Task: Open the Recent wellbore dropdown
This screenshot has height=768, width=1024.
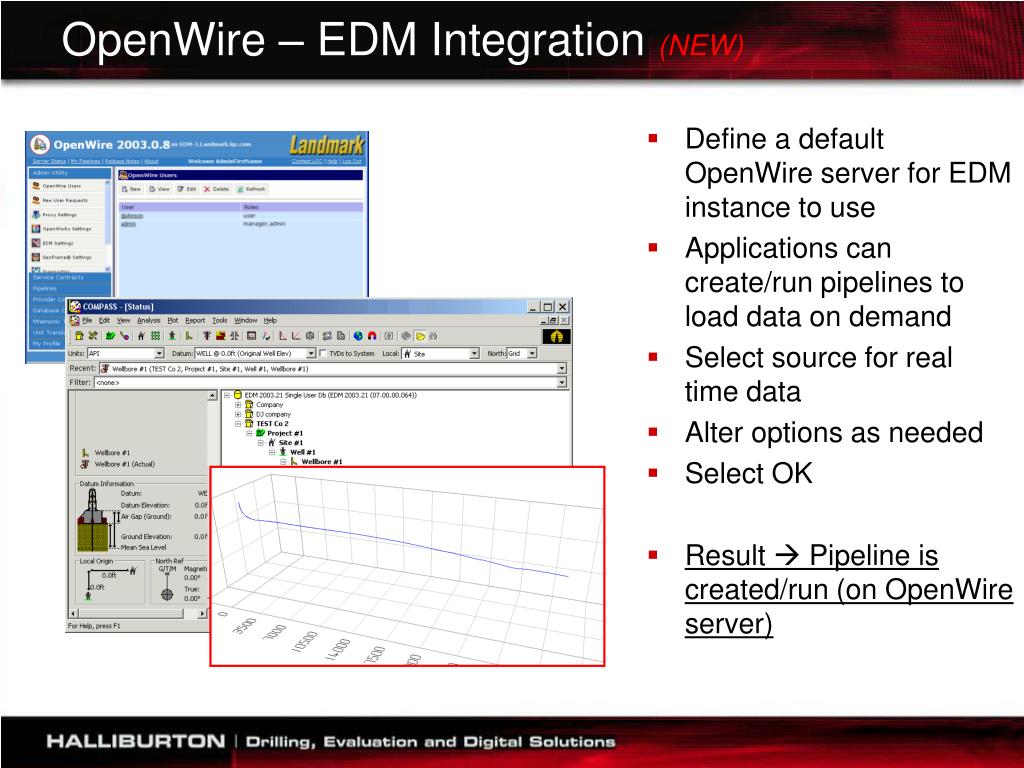Action: point(562,369)
